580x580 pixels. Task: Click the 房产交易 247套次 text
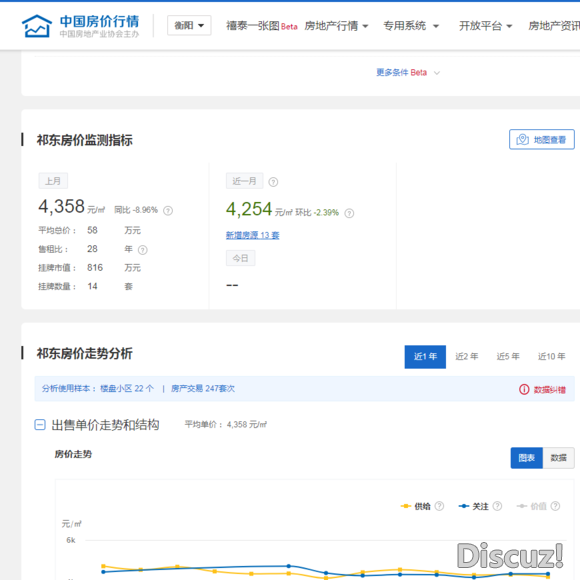(x=203, y=389)
